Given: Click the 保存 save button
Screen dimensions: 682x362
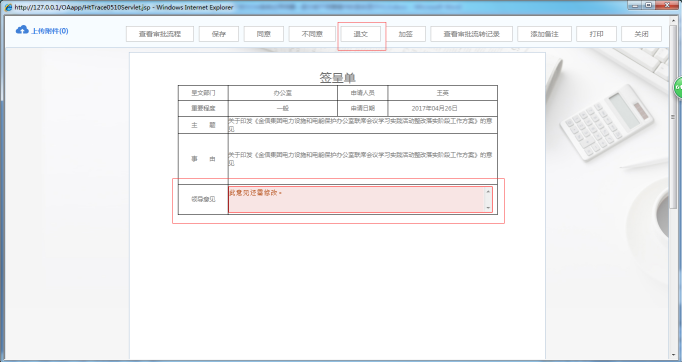Looking at the screenshot, I should (x=219, y=34).
